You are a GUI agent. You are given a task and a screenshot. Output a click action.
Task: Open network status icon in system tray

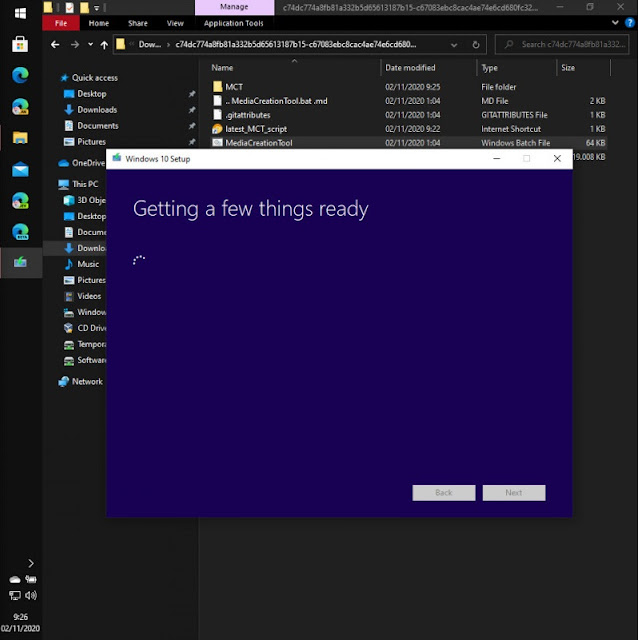click(15, 596)
